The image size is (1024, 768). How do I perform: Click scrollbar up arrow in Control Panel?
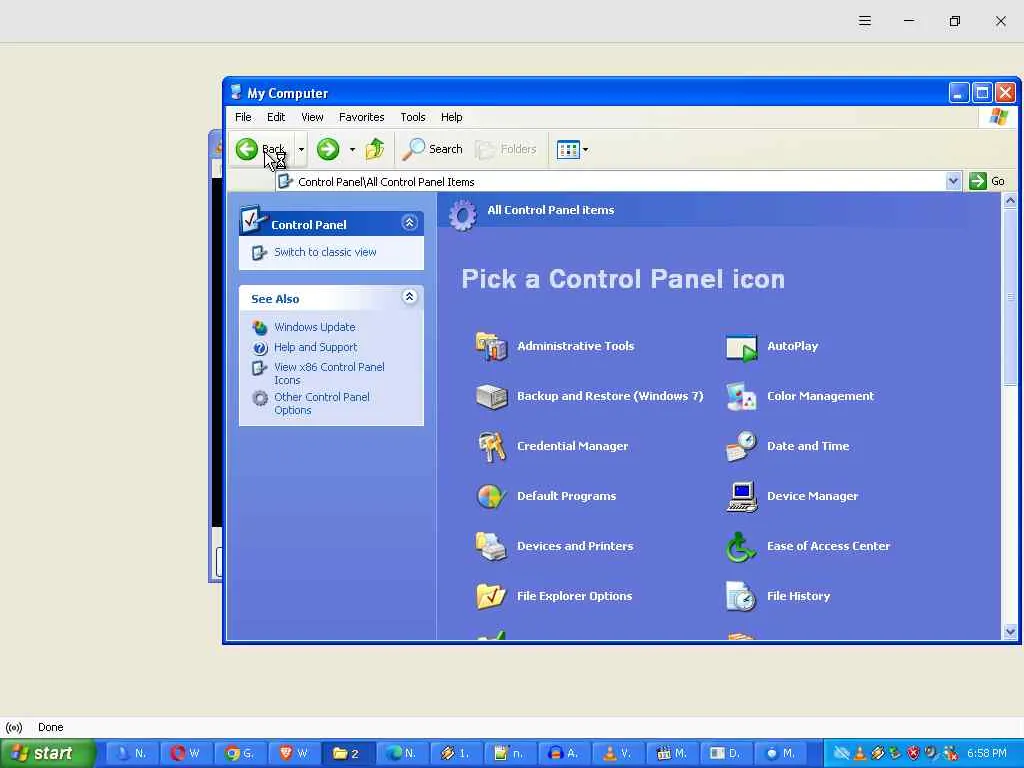tap(1010, 200)
